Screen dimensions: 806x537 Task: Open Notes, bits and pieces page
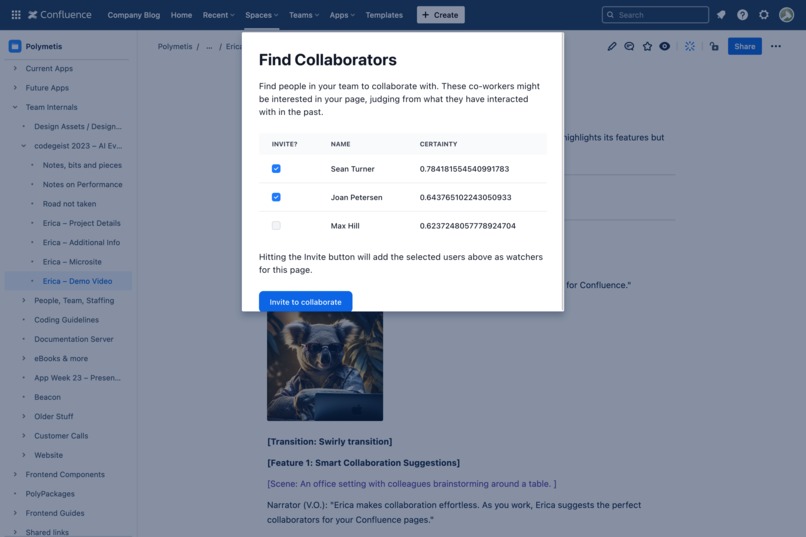[x=82, y=165]
